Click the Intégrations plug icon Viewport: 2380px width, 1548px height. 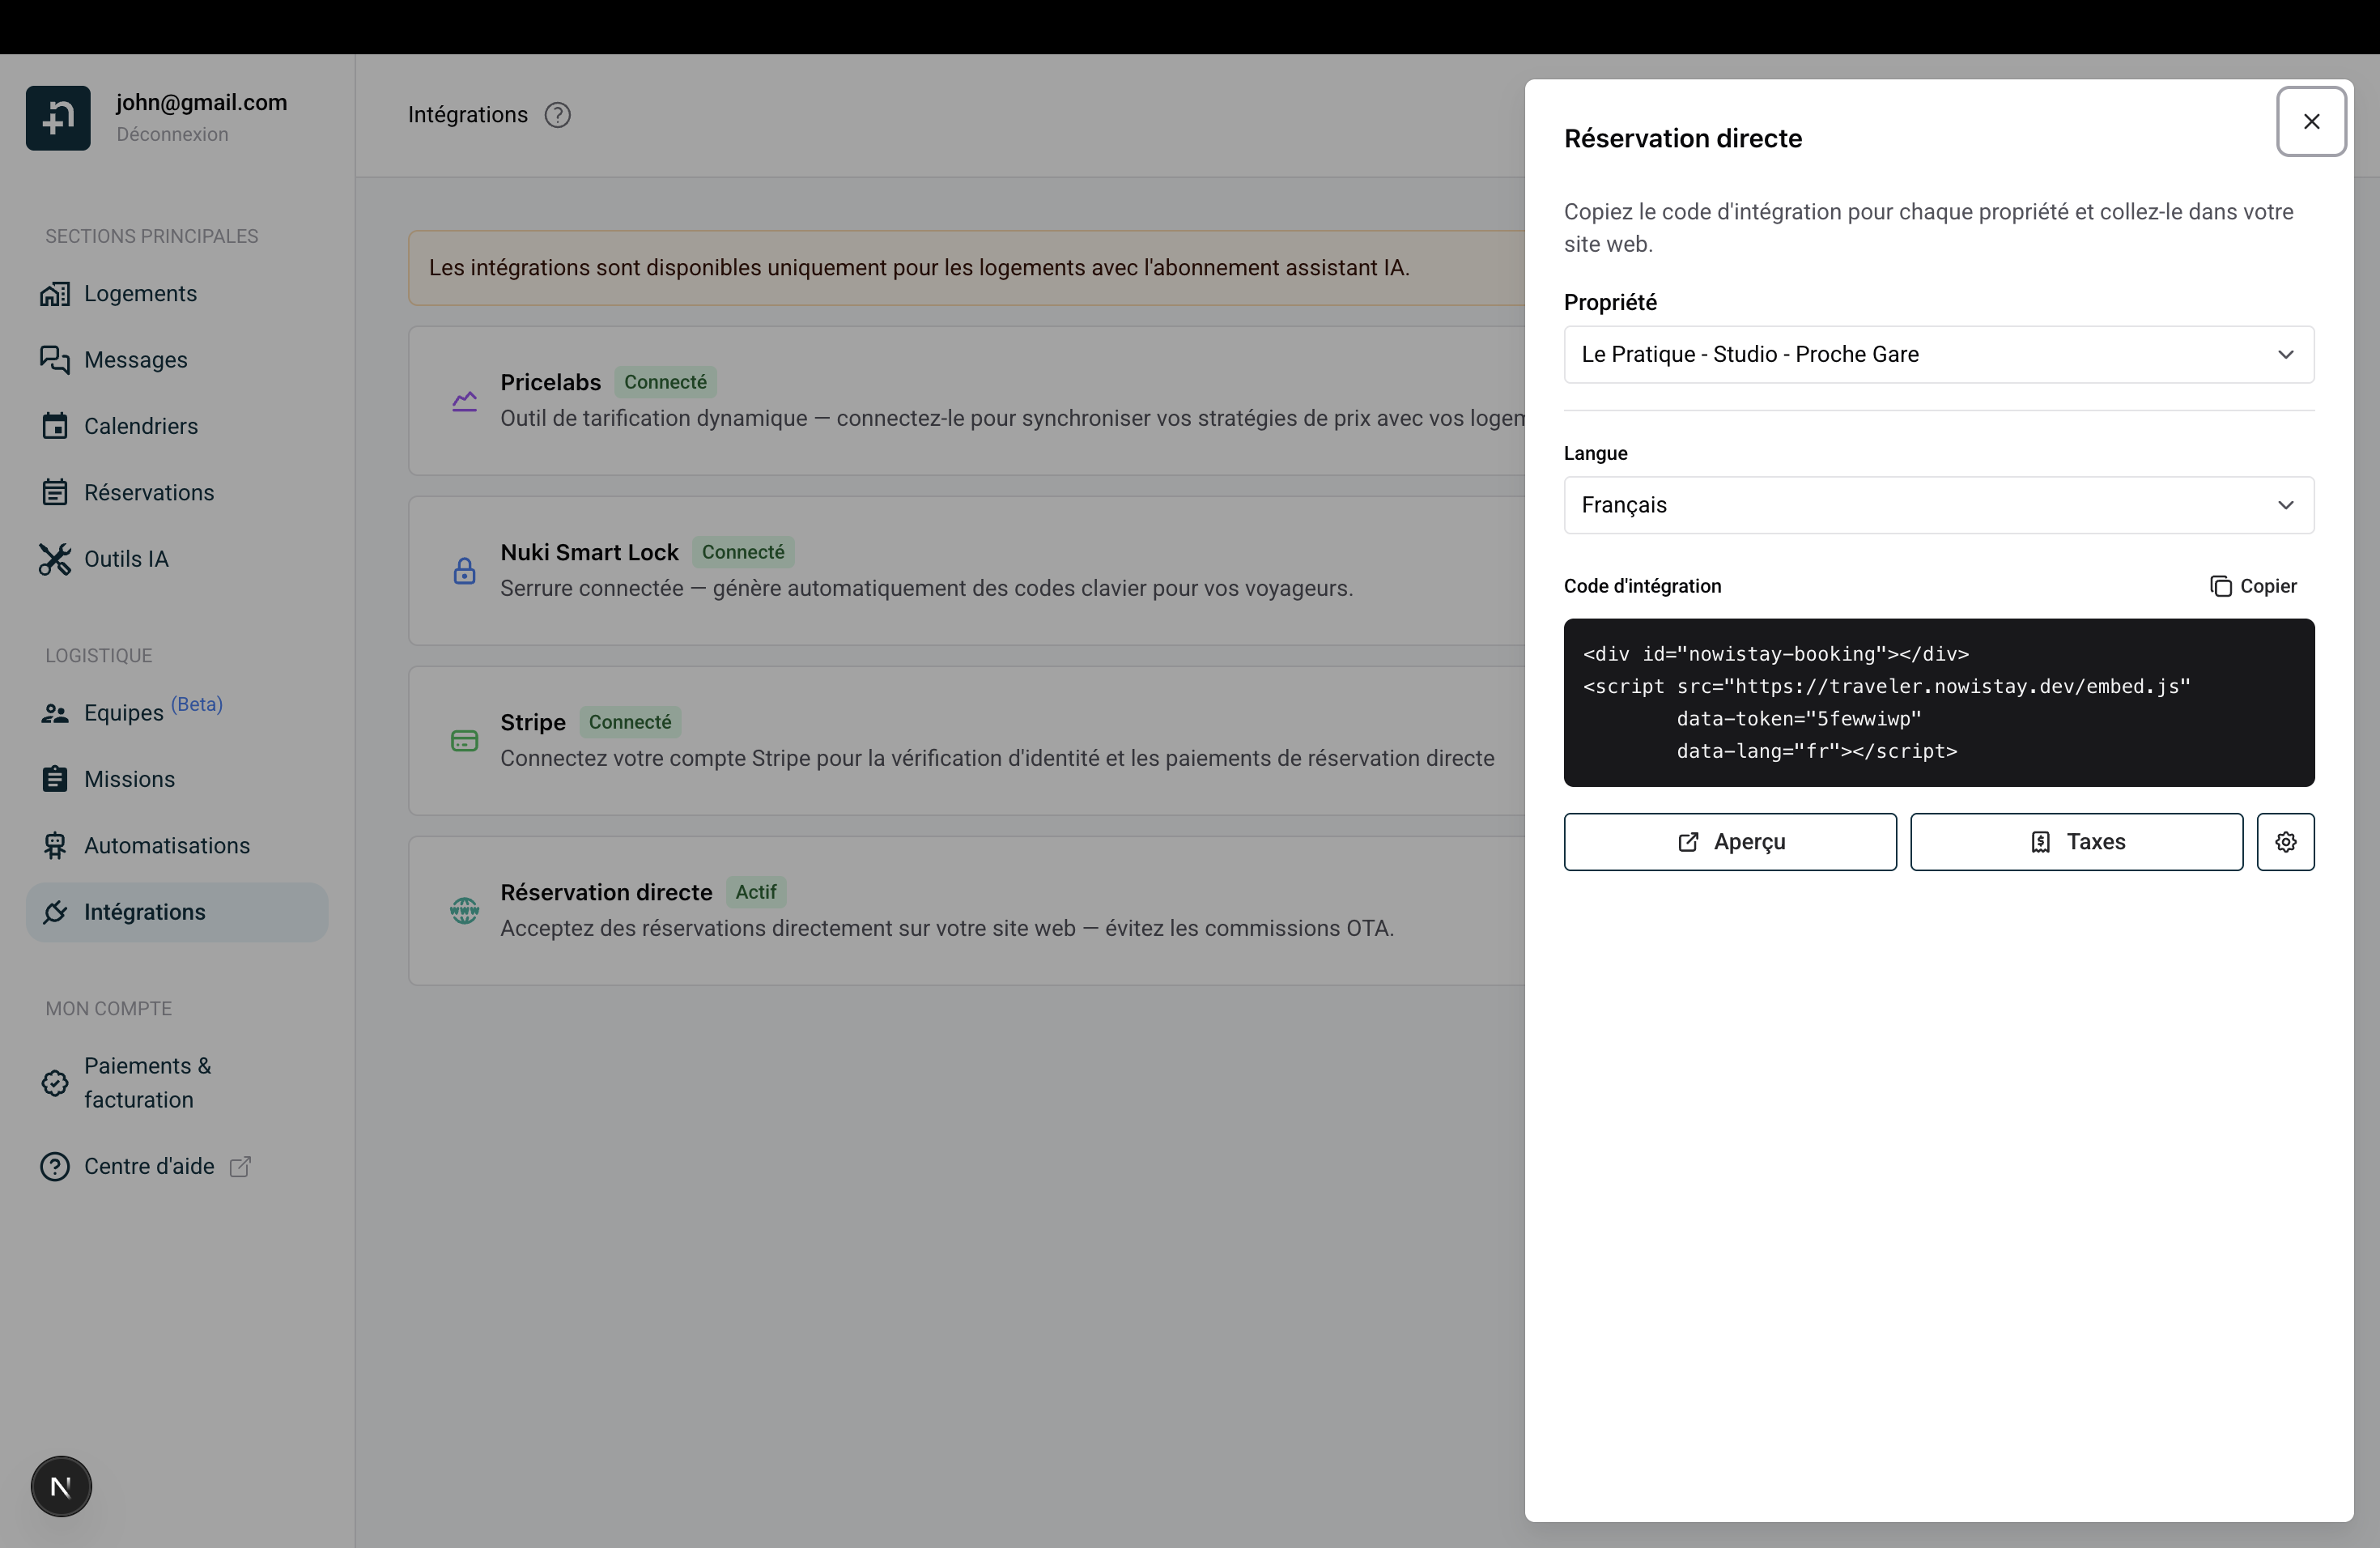pyautogui.click(x=55, y=912)
